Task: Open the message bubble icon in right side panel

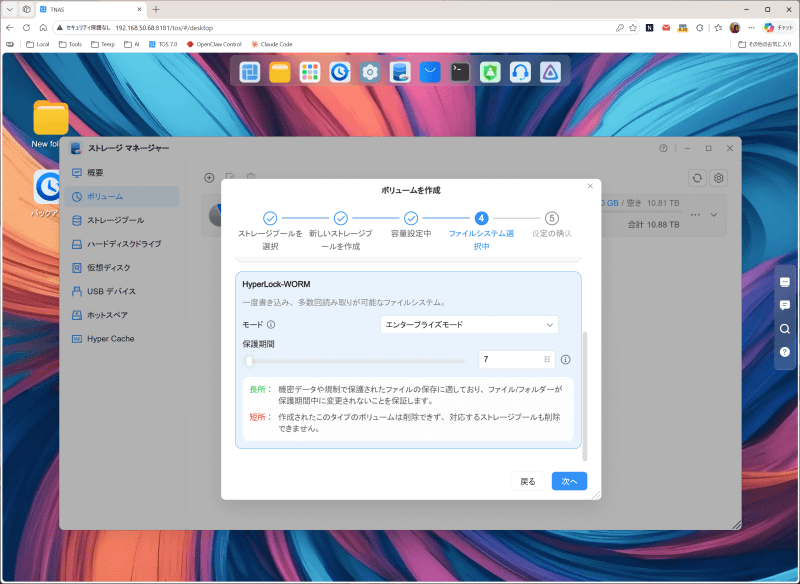Action: pyautogui.click(x=785, y=306)
